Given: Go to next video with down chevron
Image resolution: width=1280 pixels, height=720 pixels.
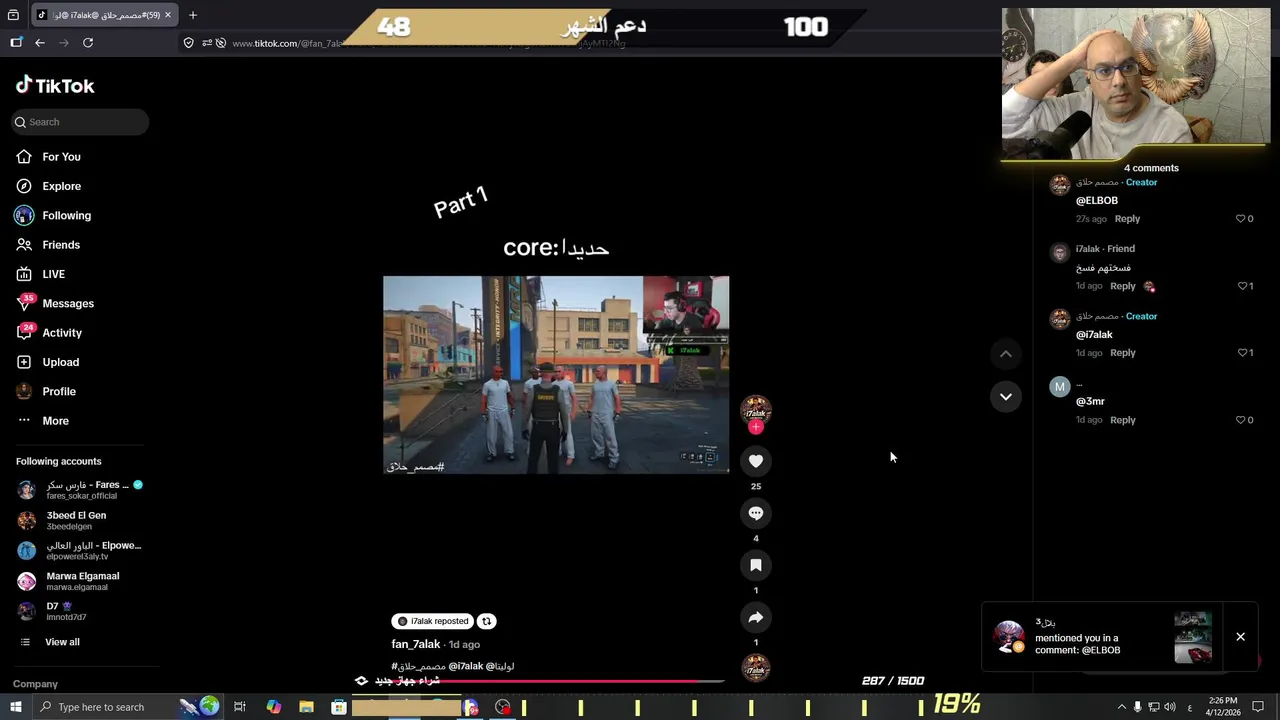Looking at the screenshot, I should pos(1006,397).
